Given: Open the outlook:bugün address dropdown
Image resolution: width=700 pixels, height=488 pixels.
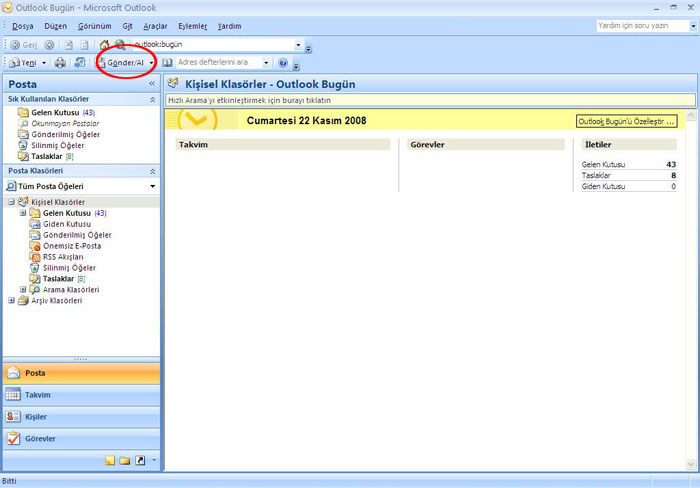Looking at the screenshot, I should pyautogui.click(x=298, y=45).
